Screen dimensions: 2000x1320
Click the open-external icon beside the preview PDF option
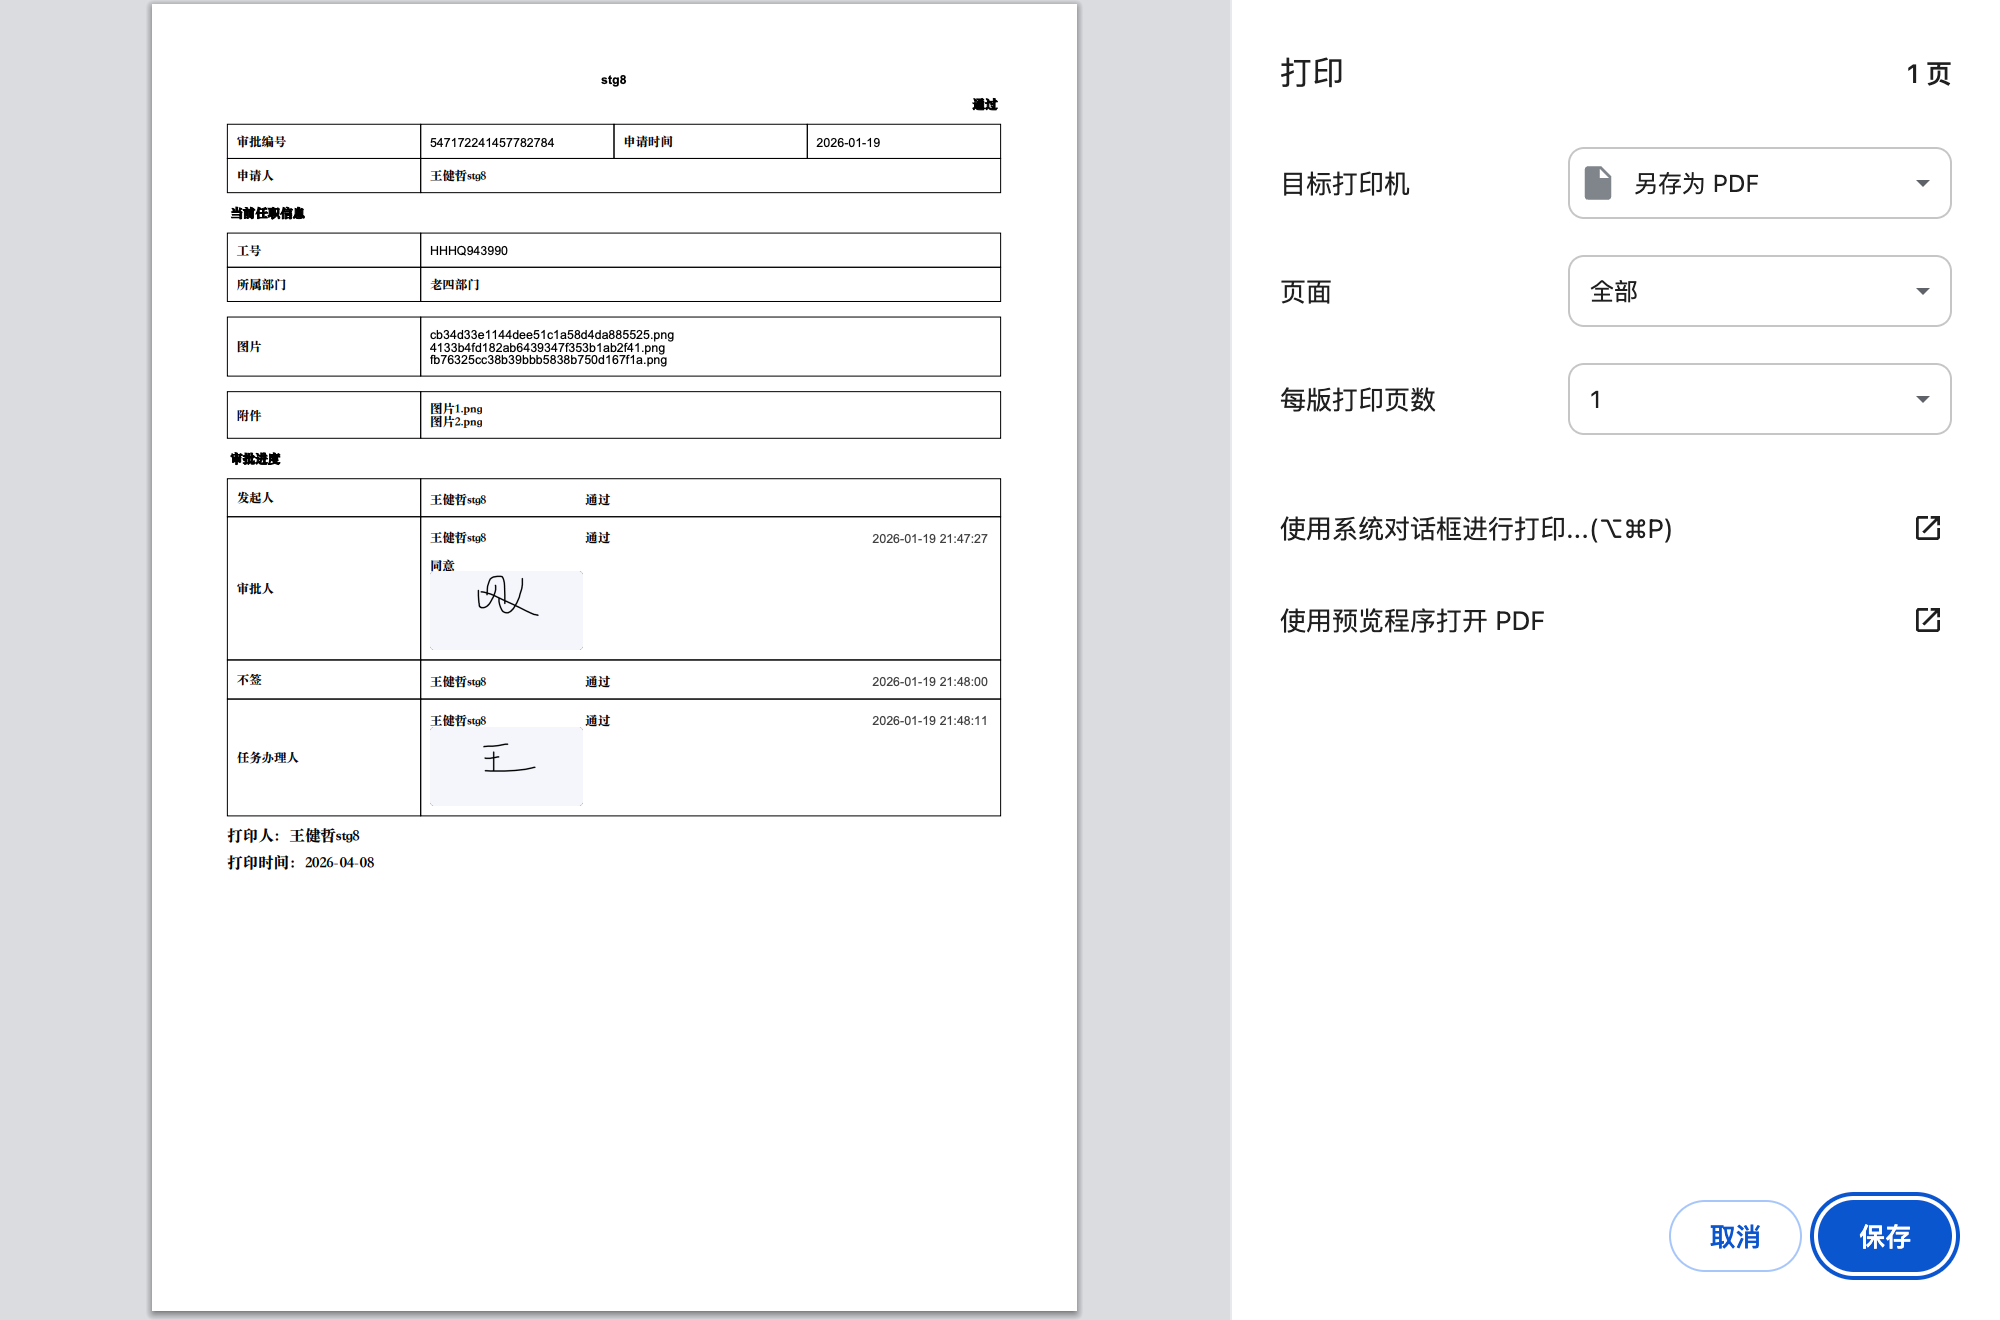coord(1927,620)
